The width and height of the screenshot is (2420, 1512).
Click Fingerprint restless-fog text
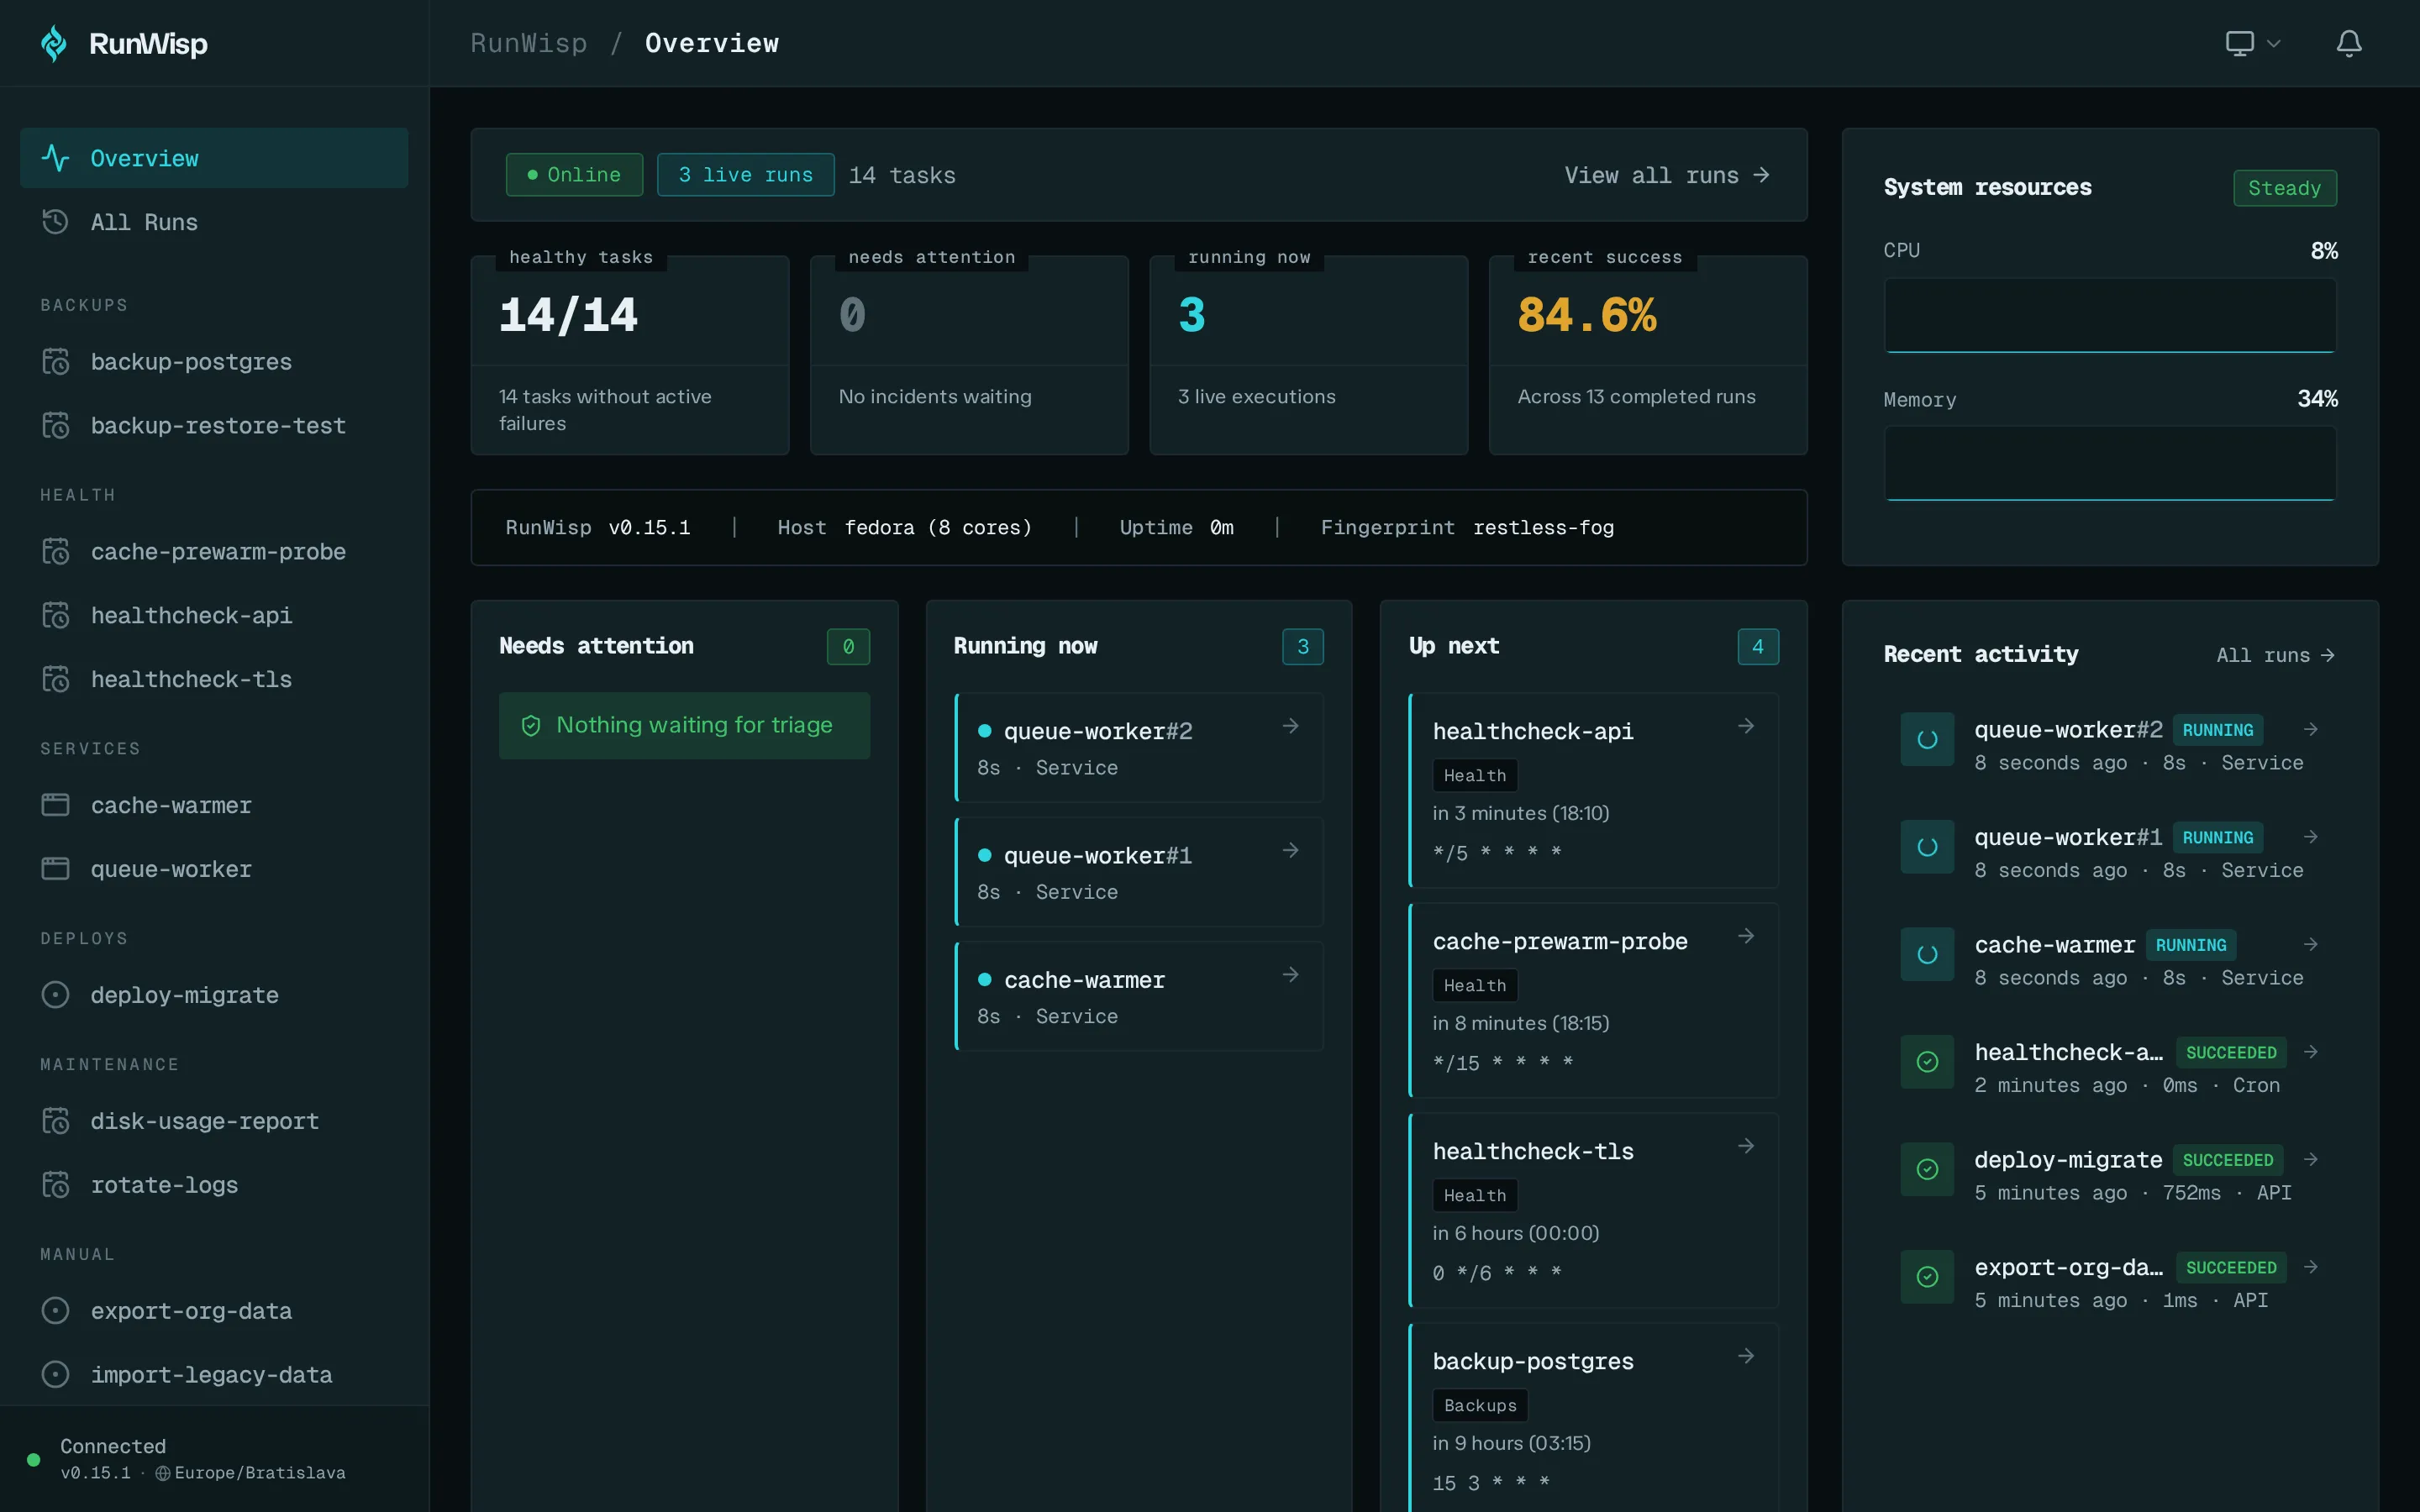tap(1467, 528)
